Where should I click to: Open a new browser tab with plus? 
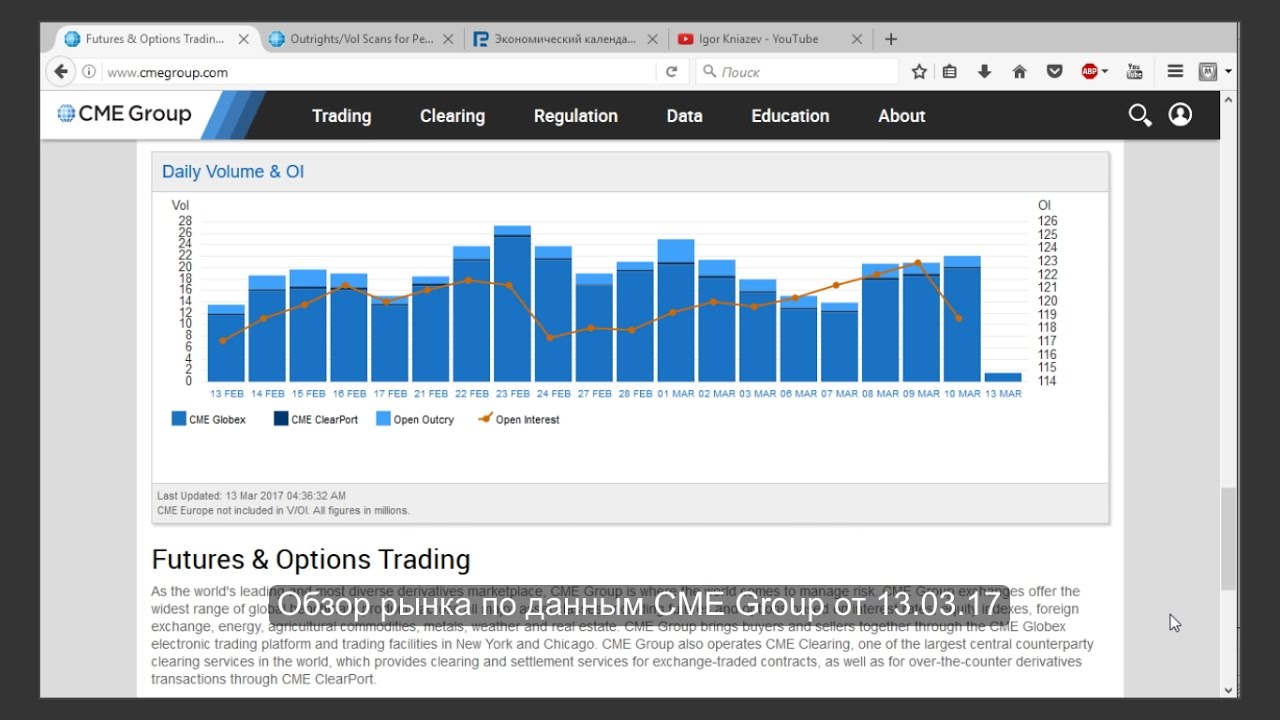[x=891, y=39]
